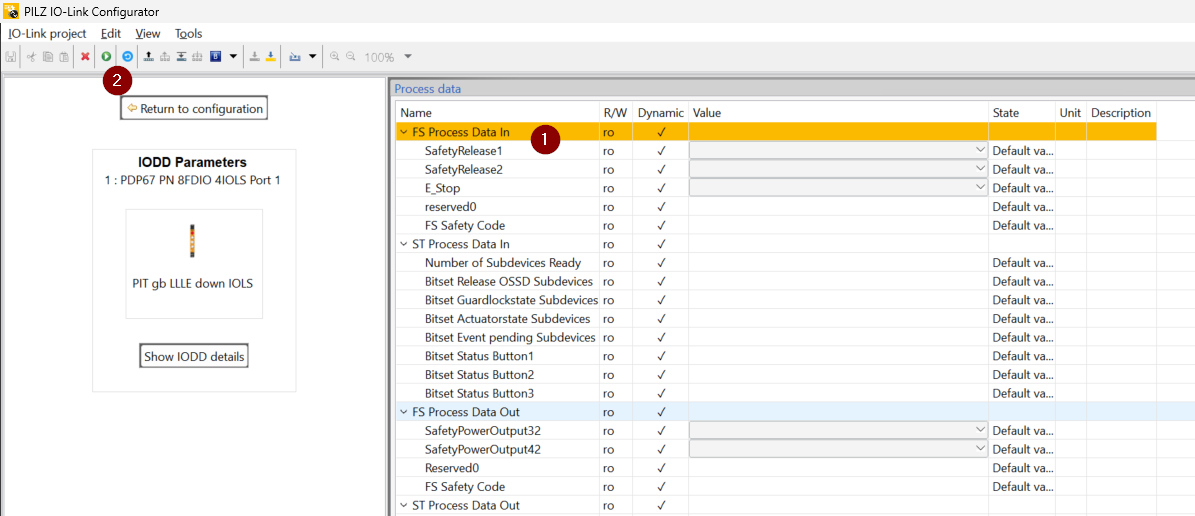Click the Copy icon in toolbar
1195x516 pixels.
tap(47, 56)
